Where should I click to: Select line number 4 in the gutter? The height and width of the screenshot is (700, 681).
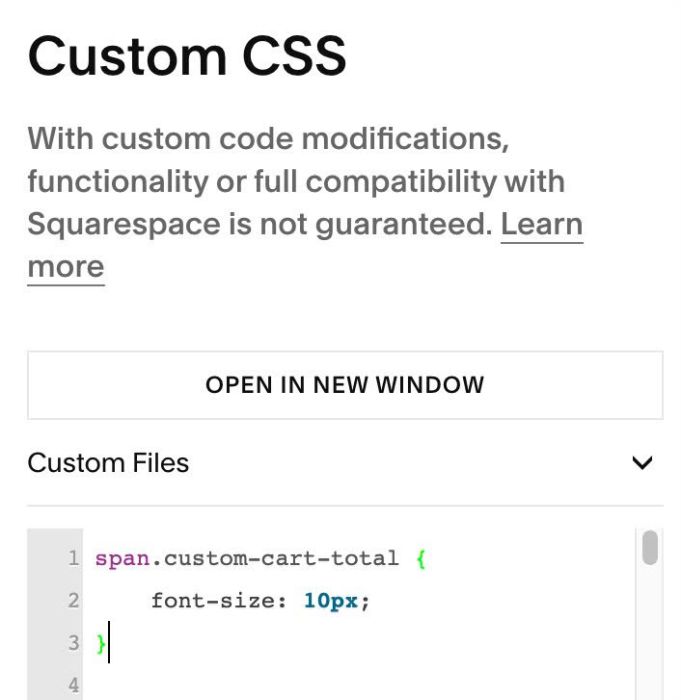point(73,685)
